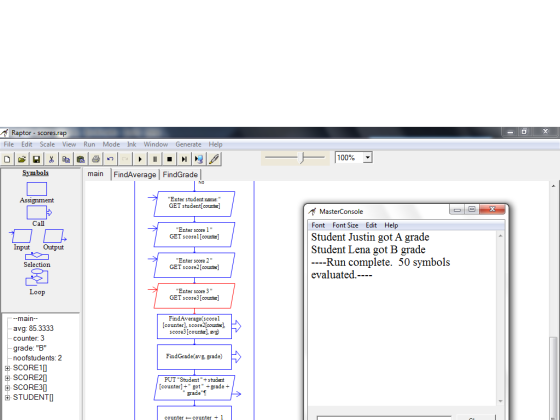The image size is (560, 420).
Task: Open the View menu
Action: (69, 144)
